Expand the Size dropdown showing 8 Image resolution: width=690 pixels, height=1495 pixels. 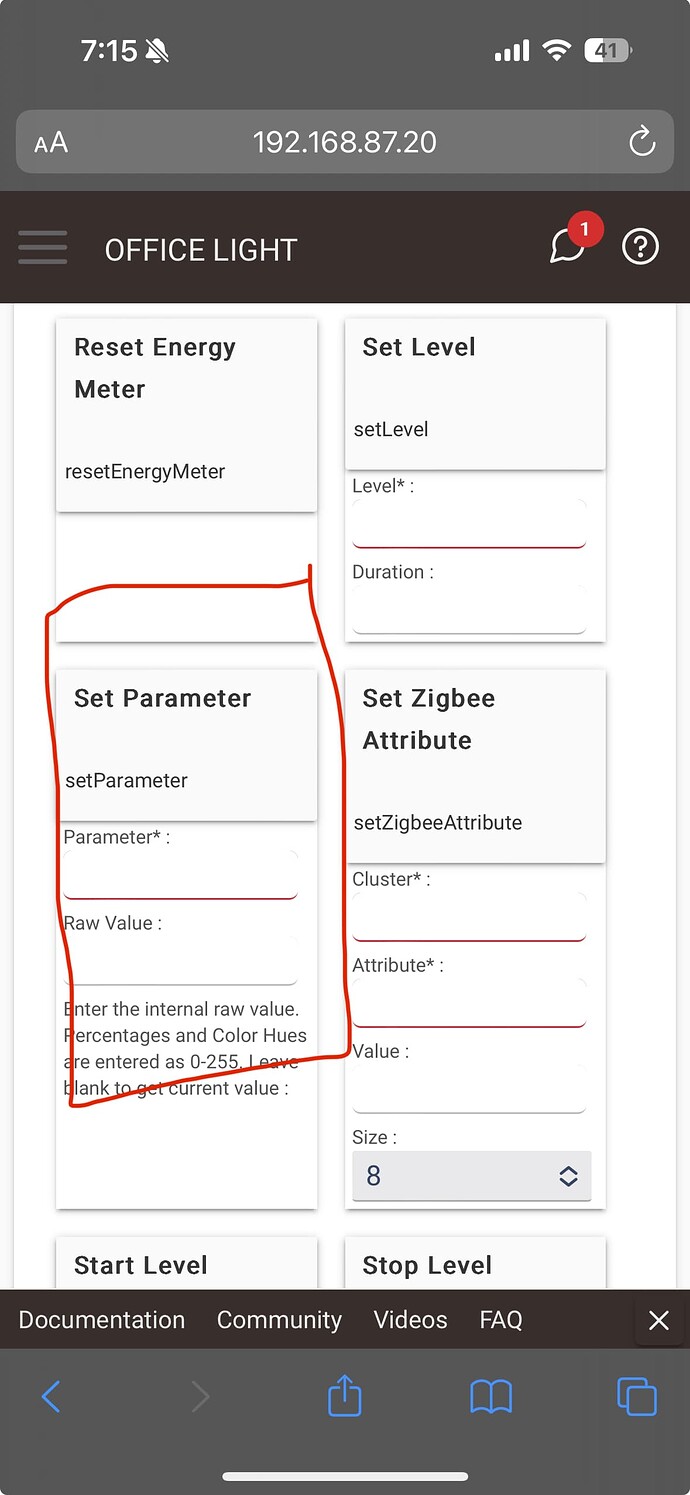point(471,1176)
